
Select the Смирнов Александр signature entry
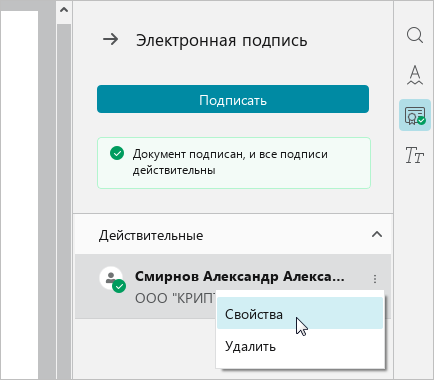point(233,287)
